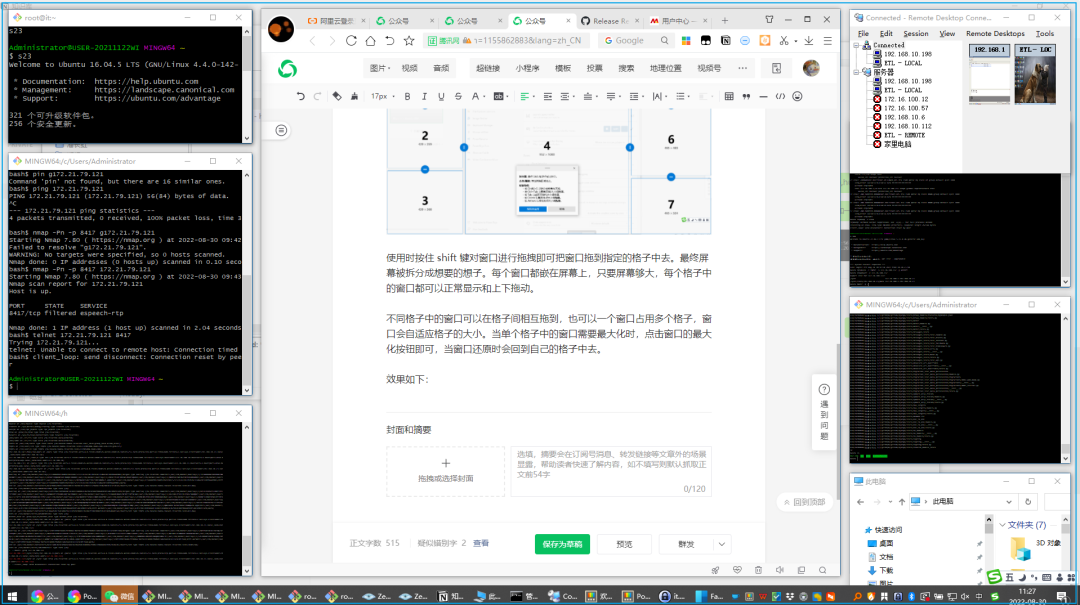Click the format painter icon near undo

pos(336,96)
